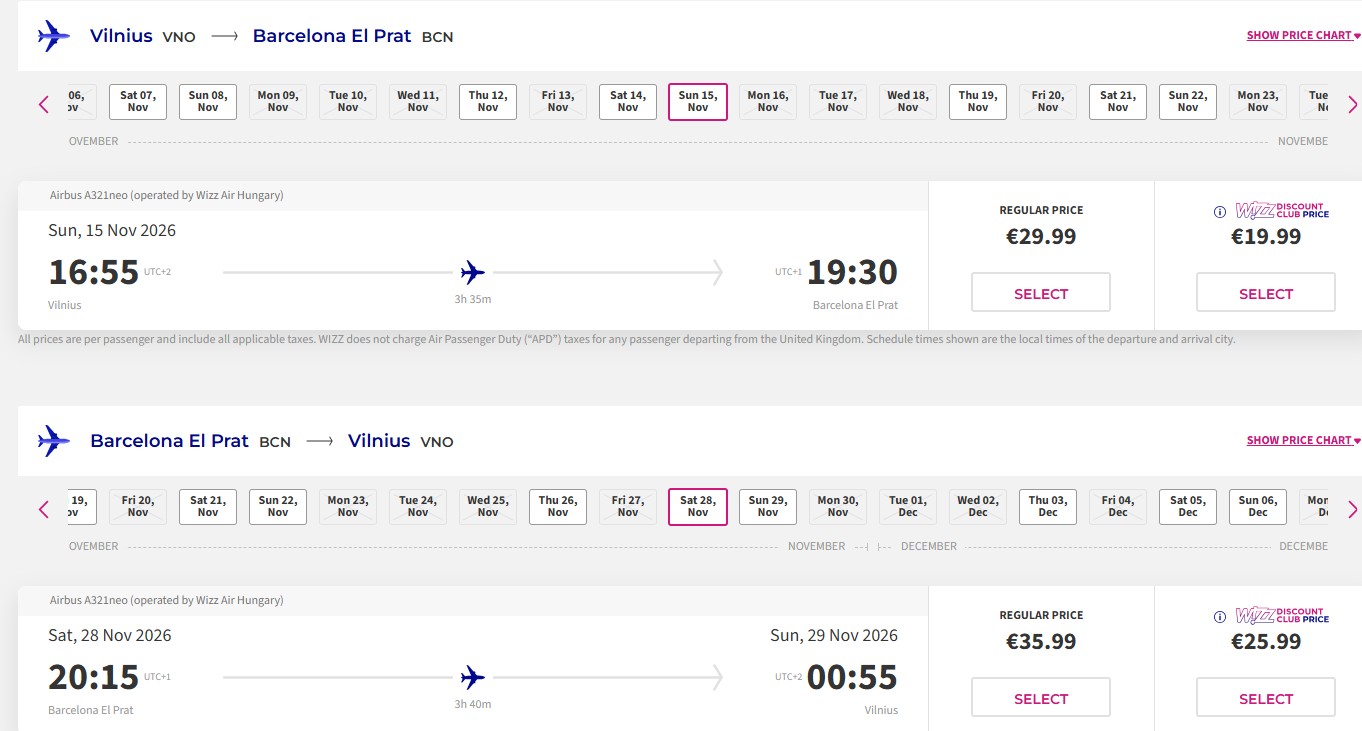Go to later return dates with right arrow
1362x731 pixels.
coord(1352,510)
